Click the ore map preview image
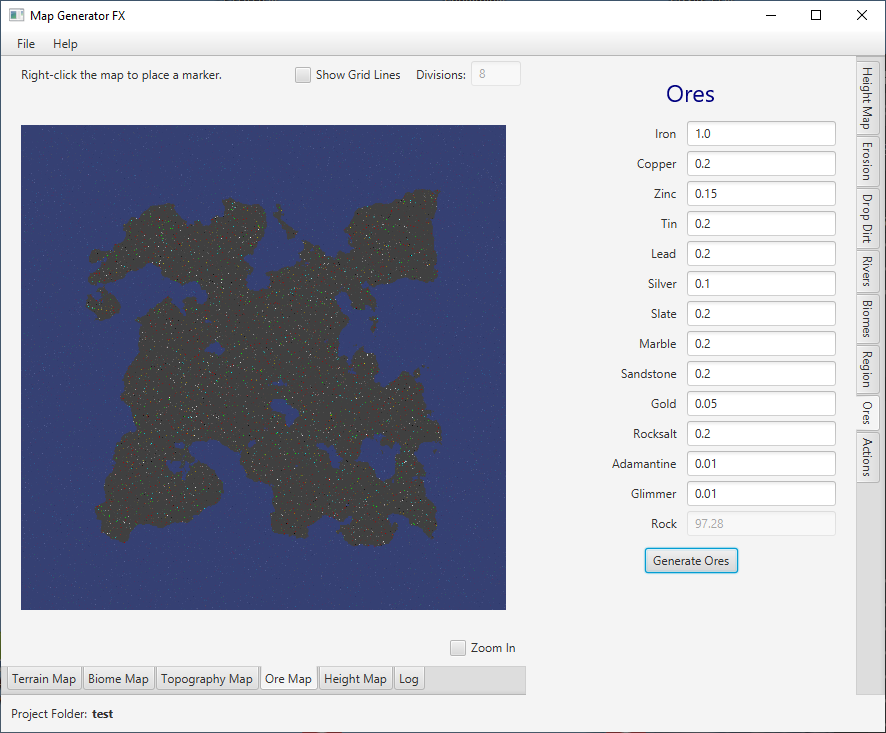The width and height of the screenshot is (886, 733). coord(263,367)
